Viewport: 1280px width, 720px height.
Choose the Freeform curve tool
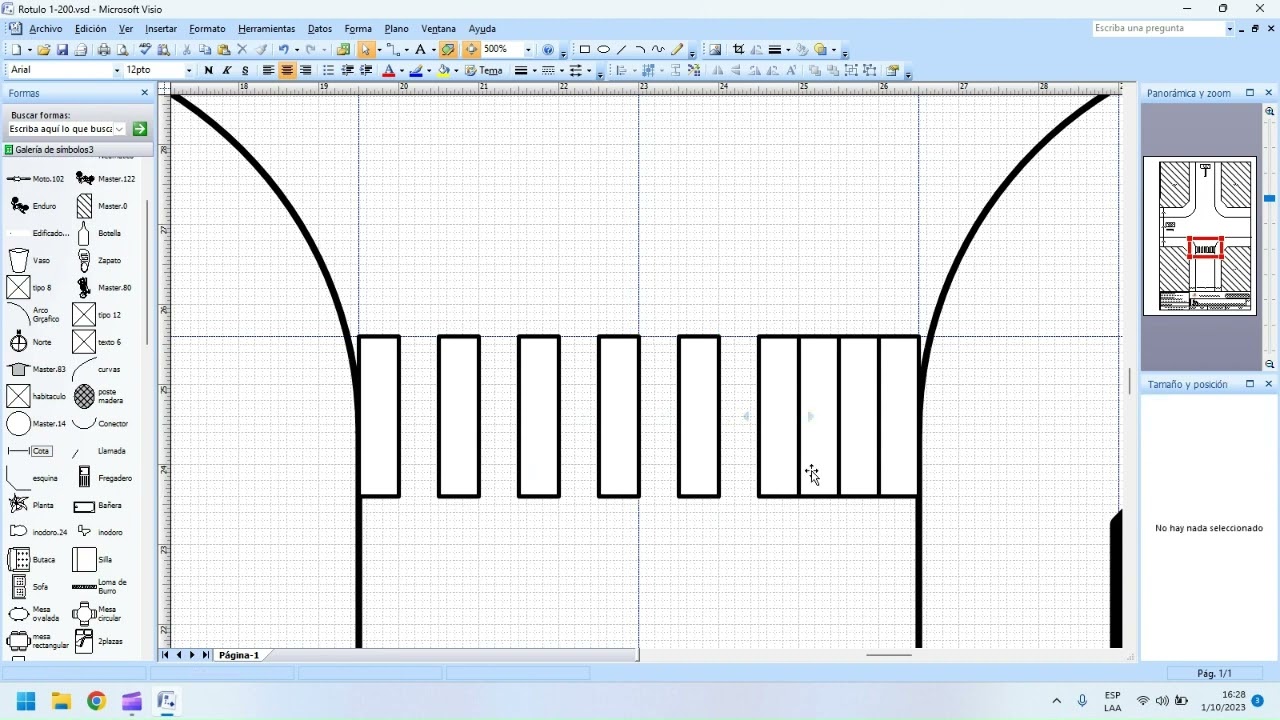pos(658,49)
